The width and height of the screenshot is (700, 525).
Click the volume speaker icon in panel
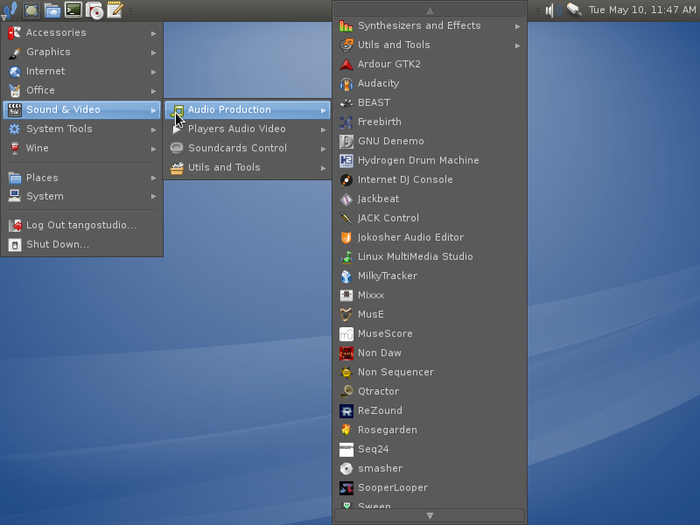pos(550,10)
